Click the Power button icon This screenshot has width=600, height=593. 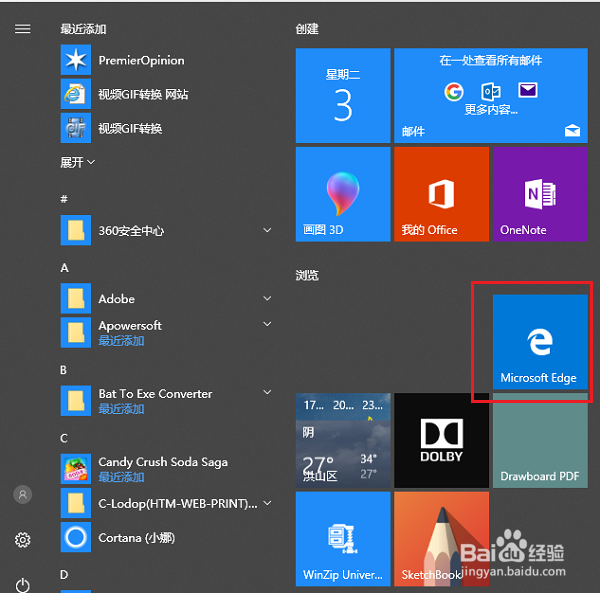point(23,585)
